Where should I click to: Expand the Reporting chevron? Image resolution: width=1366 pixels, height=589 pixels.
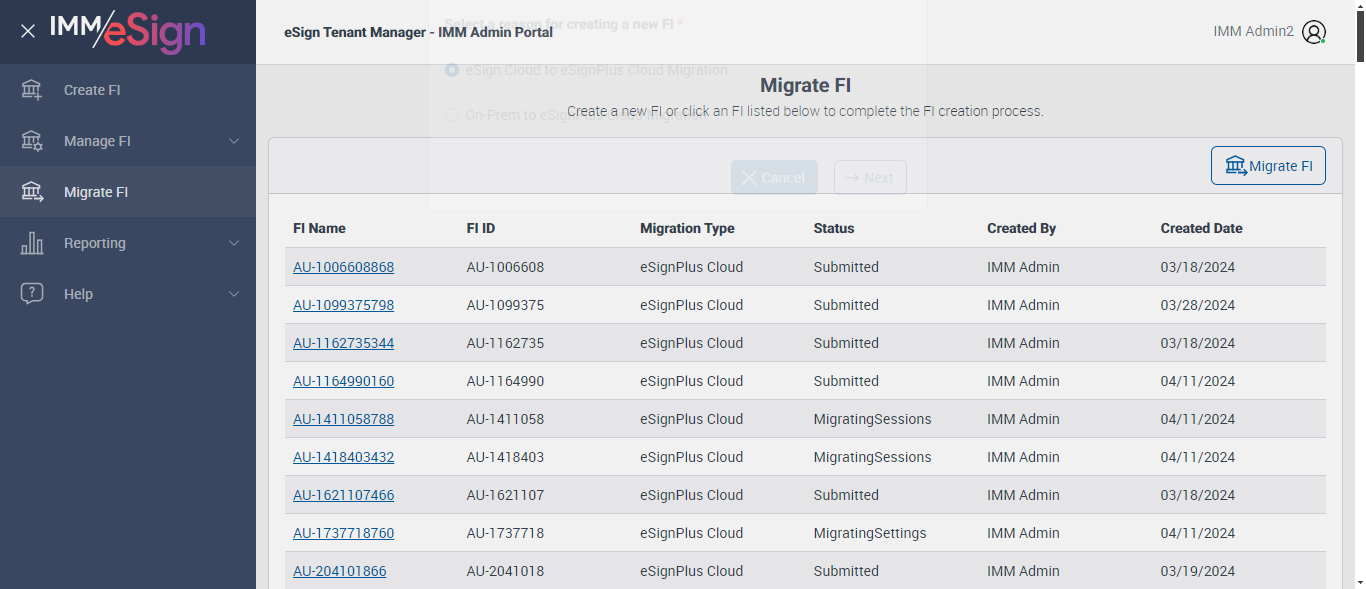[234, 243]
